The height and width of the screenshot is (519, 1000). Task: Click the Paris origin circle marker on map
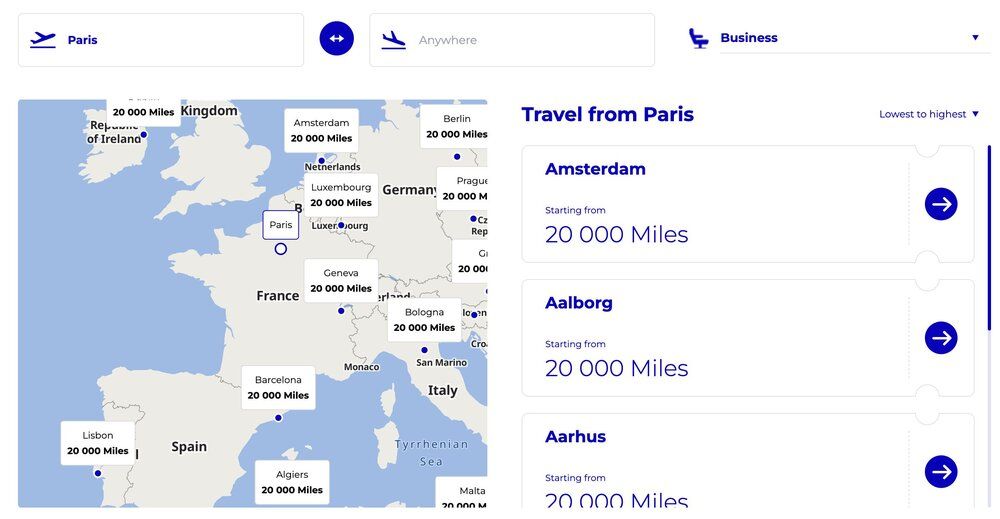tap(281, 249)
